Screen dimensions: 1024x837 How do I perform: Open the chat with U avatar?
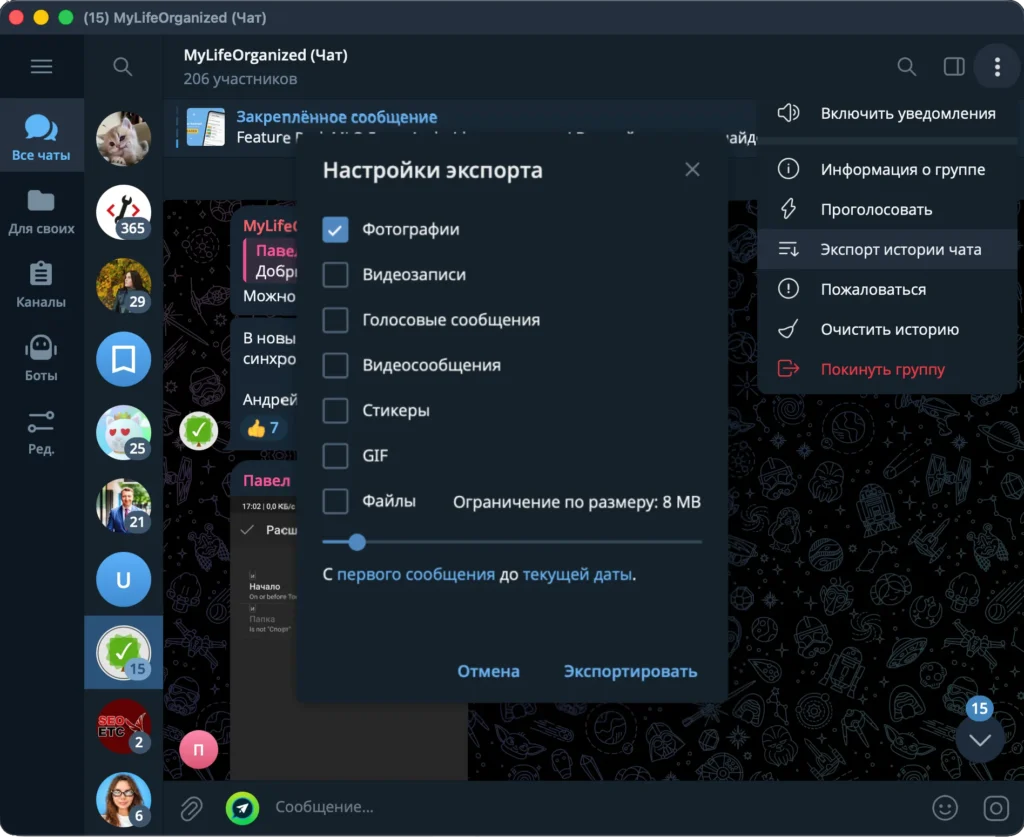click(x=123, y=579)
